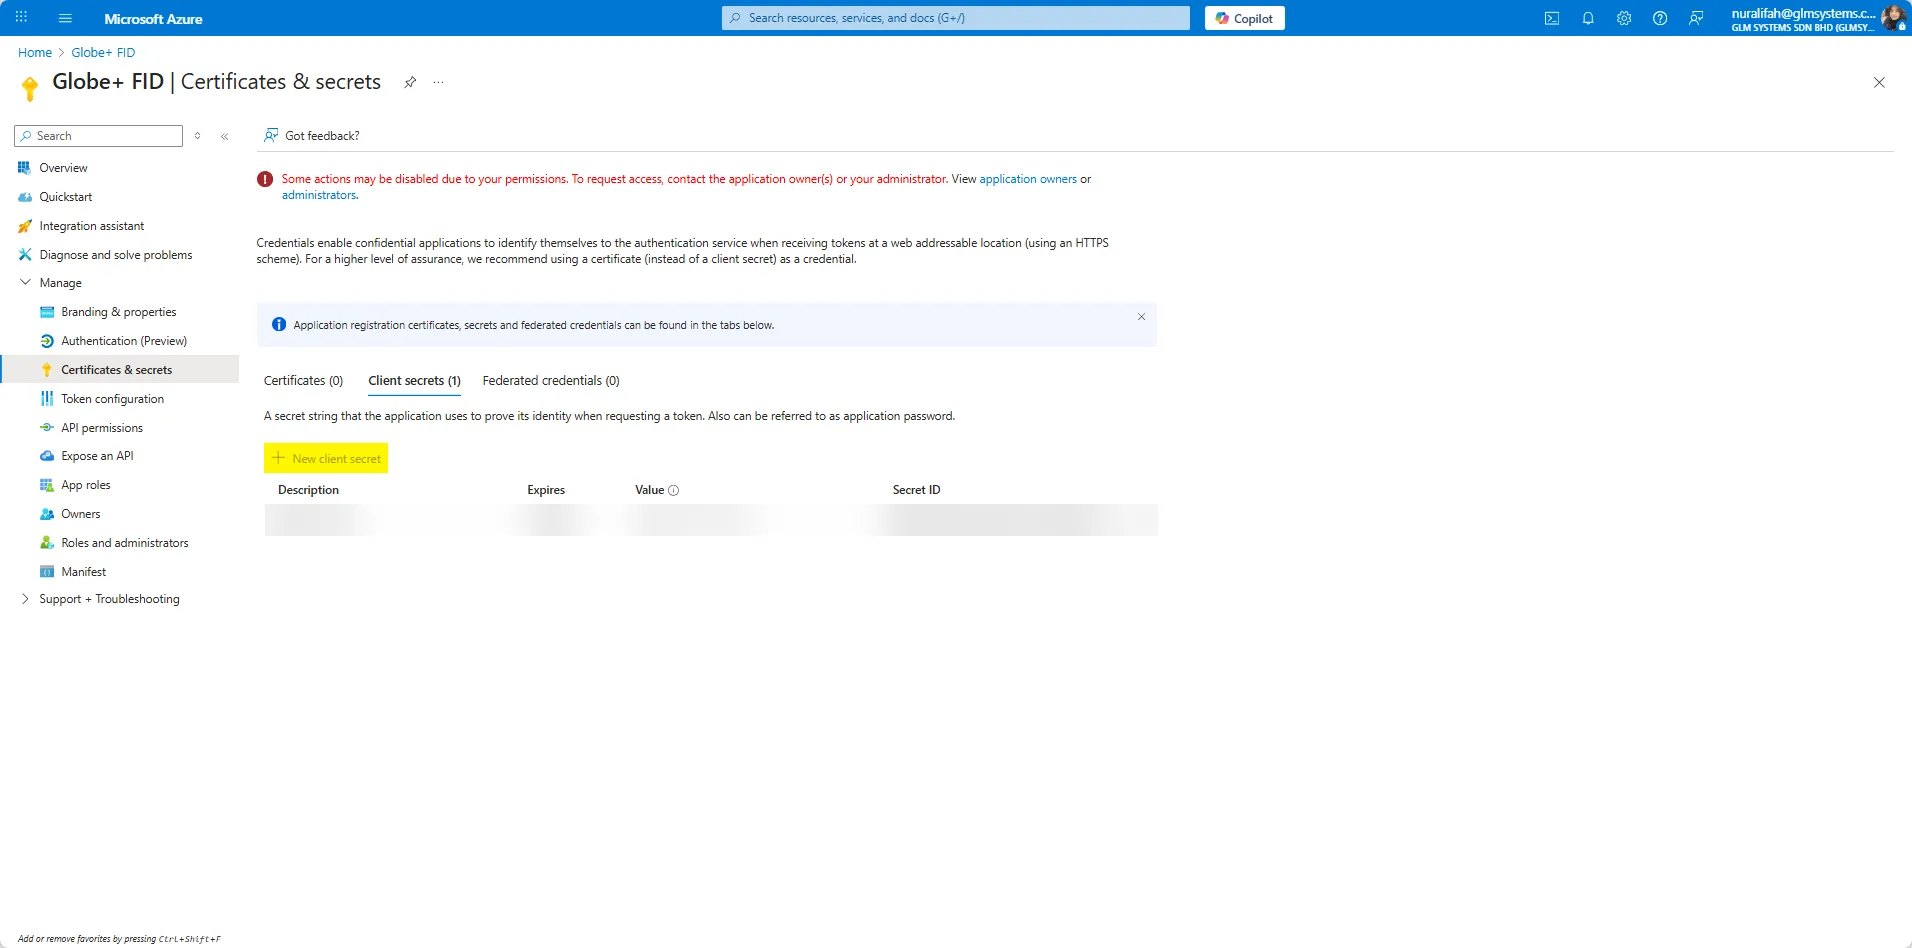Open Cloud Shell from the top bar
Screen dimensions: 1912x948
pos(1551,18)
